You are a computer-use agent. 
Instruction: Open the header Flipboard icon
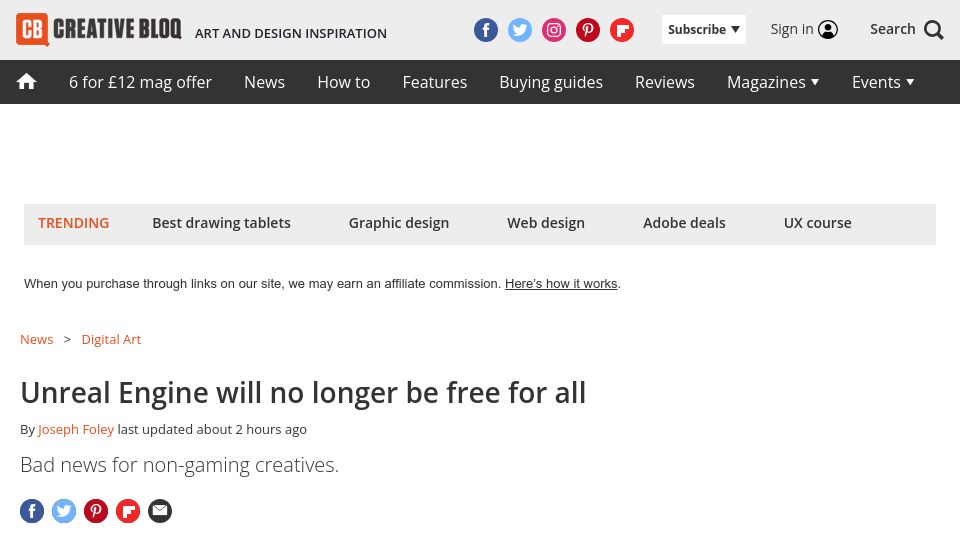point(621,30)
